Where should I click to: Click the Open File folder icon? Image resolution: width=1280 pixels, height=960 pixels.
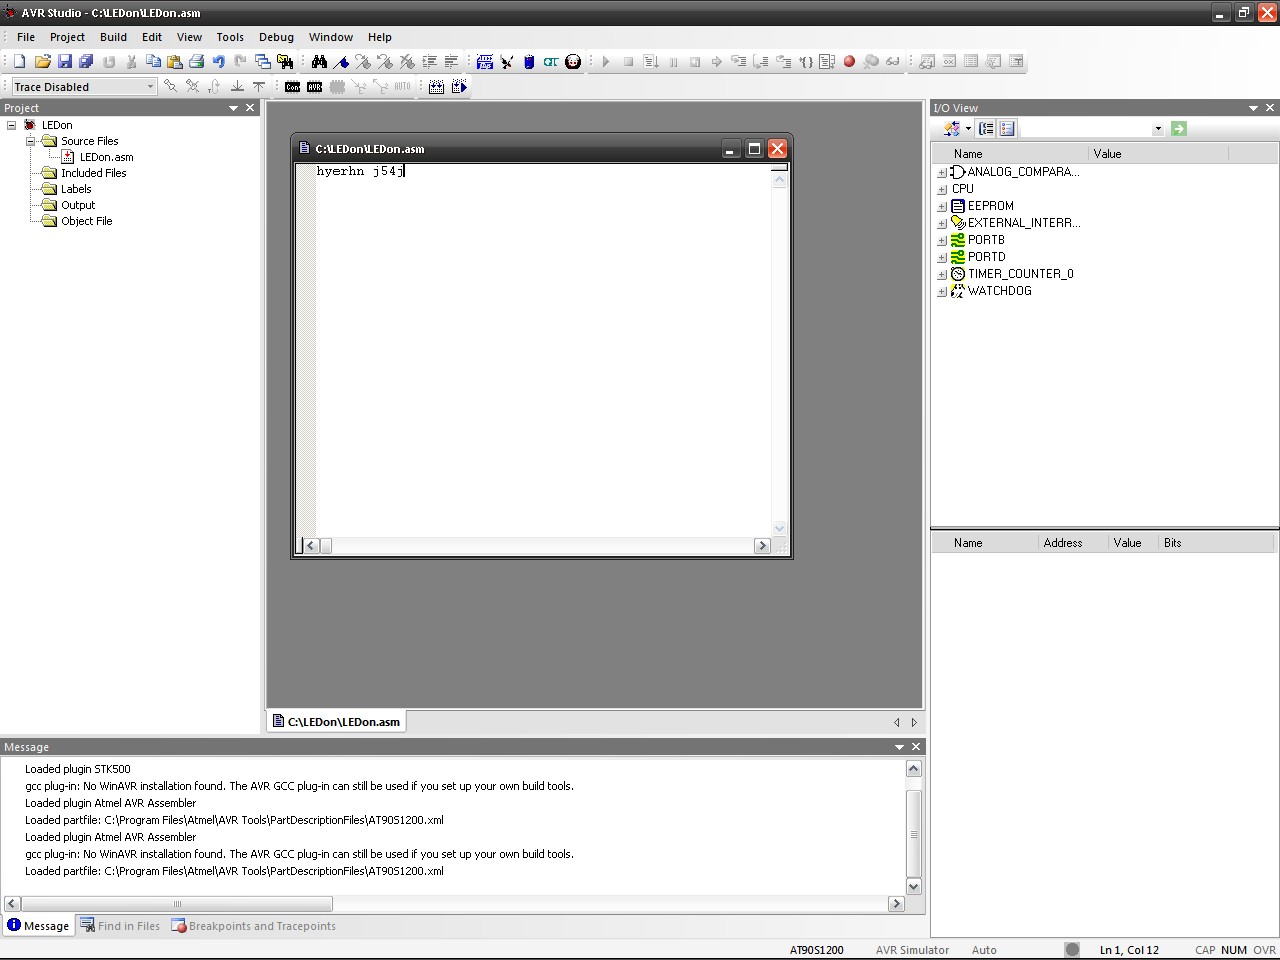coord(42,62)
